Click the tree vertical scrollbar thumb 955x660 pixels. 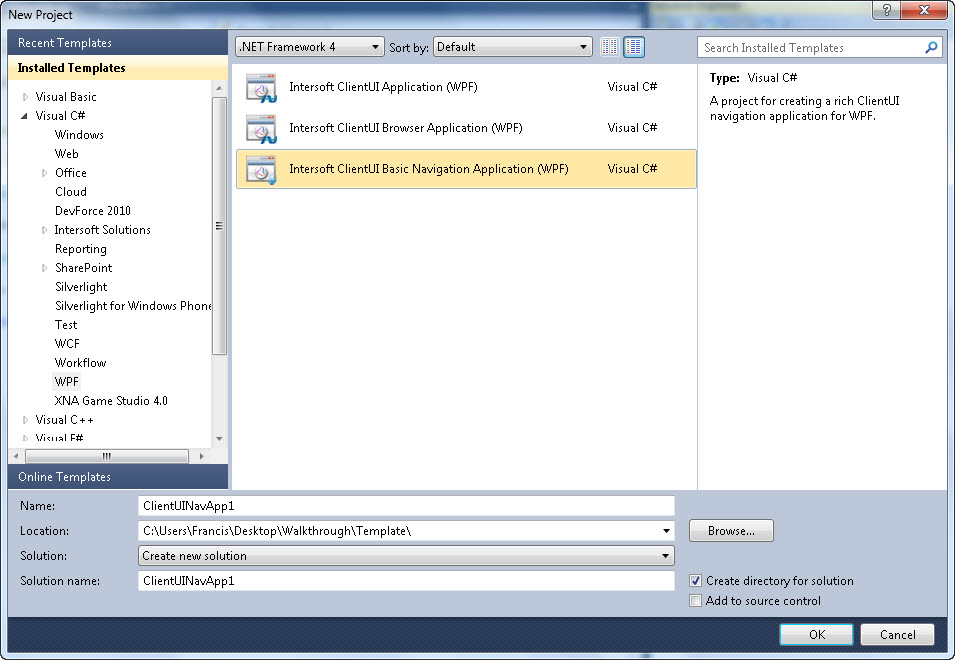[x=219, y=225]
